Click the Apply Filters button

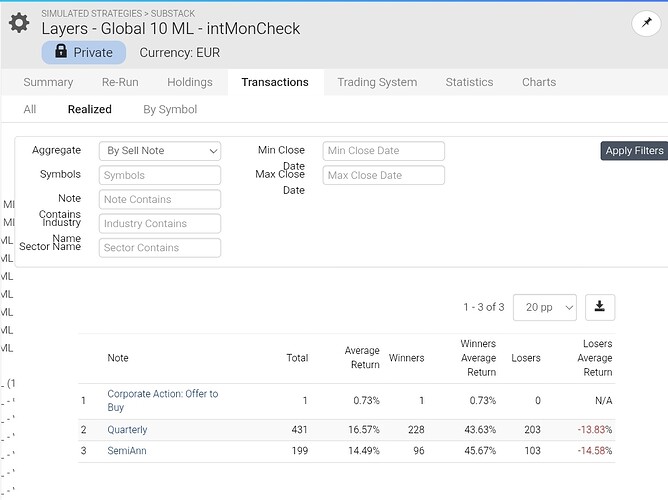pyautogui.click(x=634, y=151)
